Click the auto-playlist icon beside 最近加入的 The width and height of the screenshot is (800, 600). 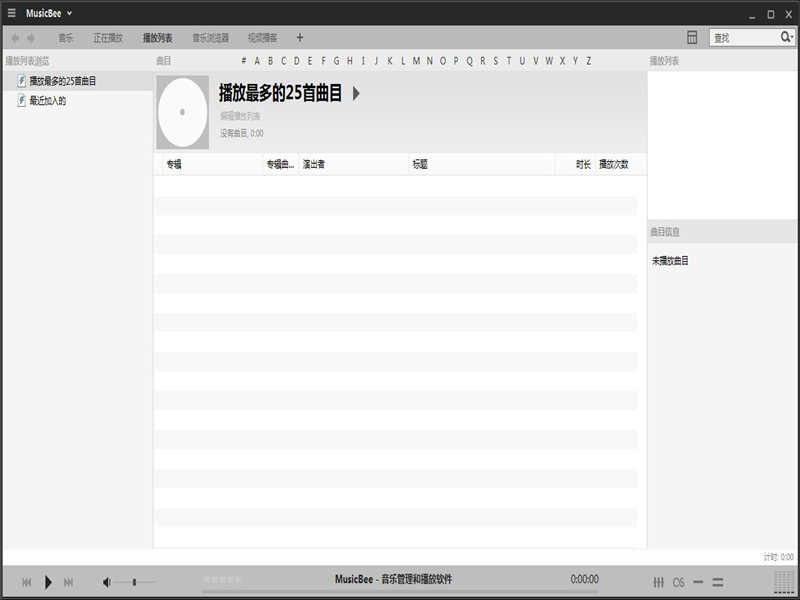[21, 101]
